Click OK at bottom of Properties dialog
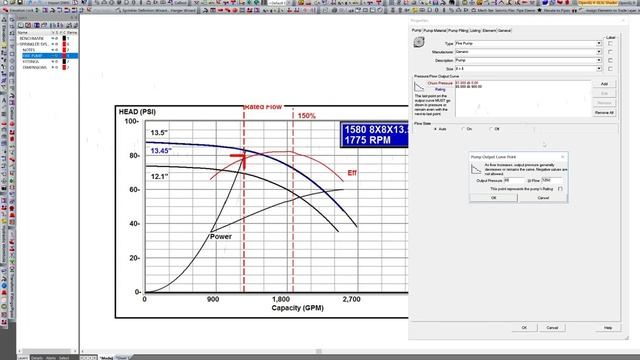The height and width of the screenshot is (360, 640). click(524, 327)
